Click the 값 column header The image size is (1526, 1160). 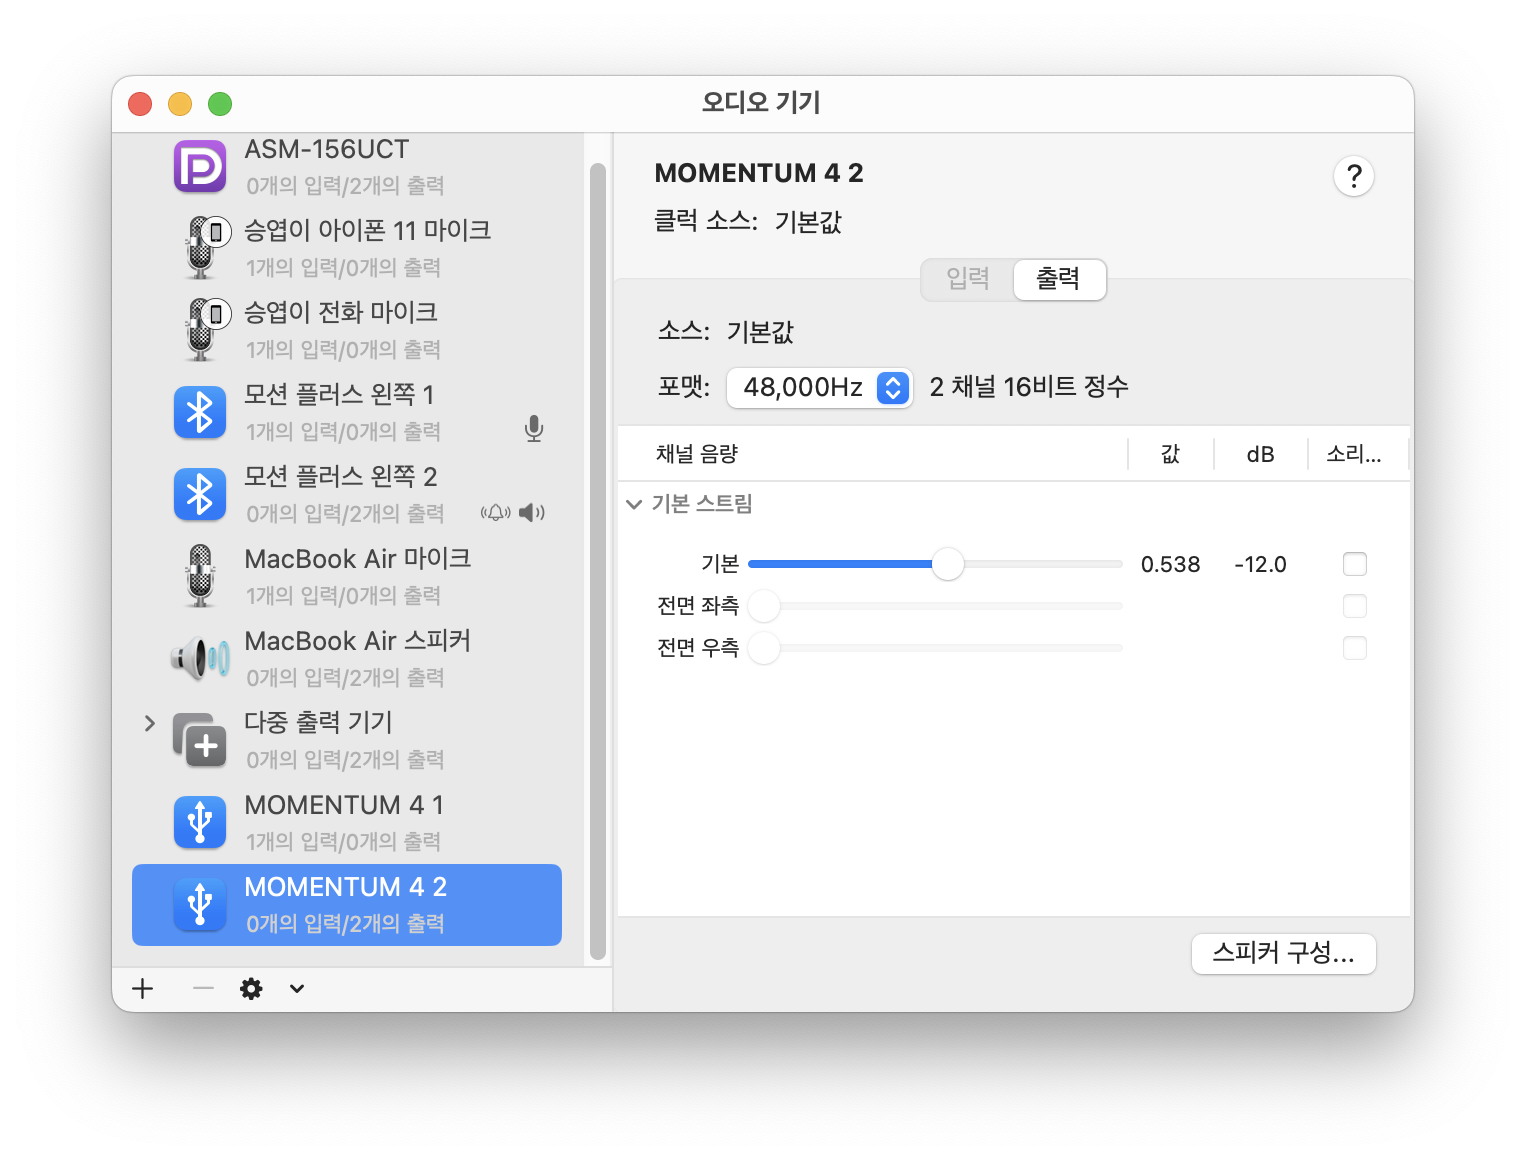click(1170, 454)
